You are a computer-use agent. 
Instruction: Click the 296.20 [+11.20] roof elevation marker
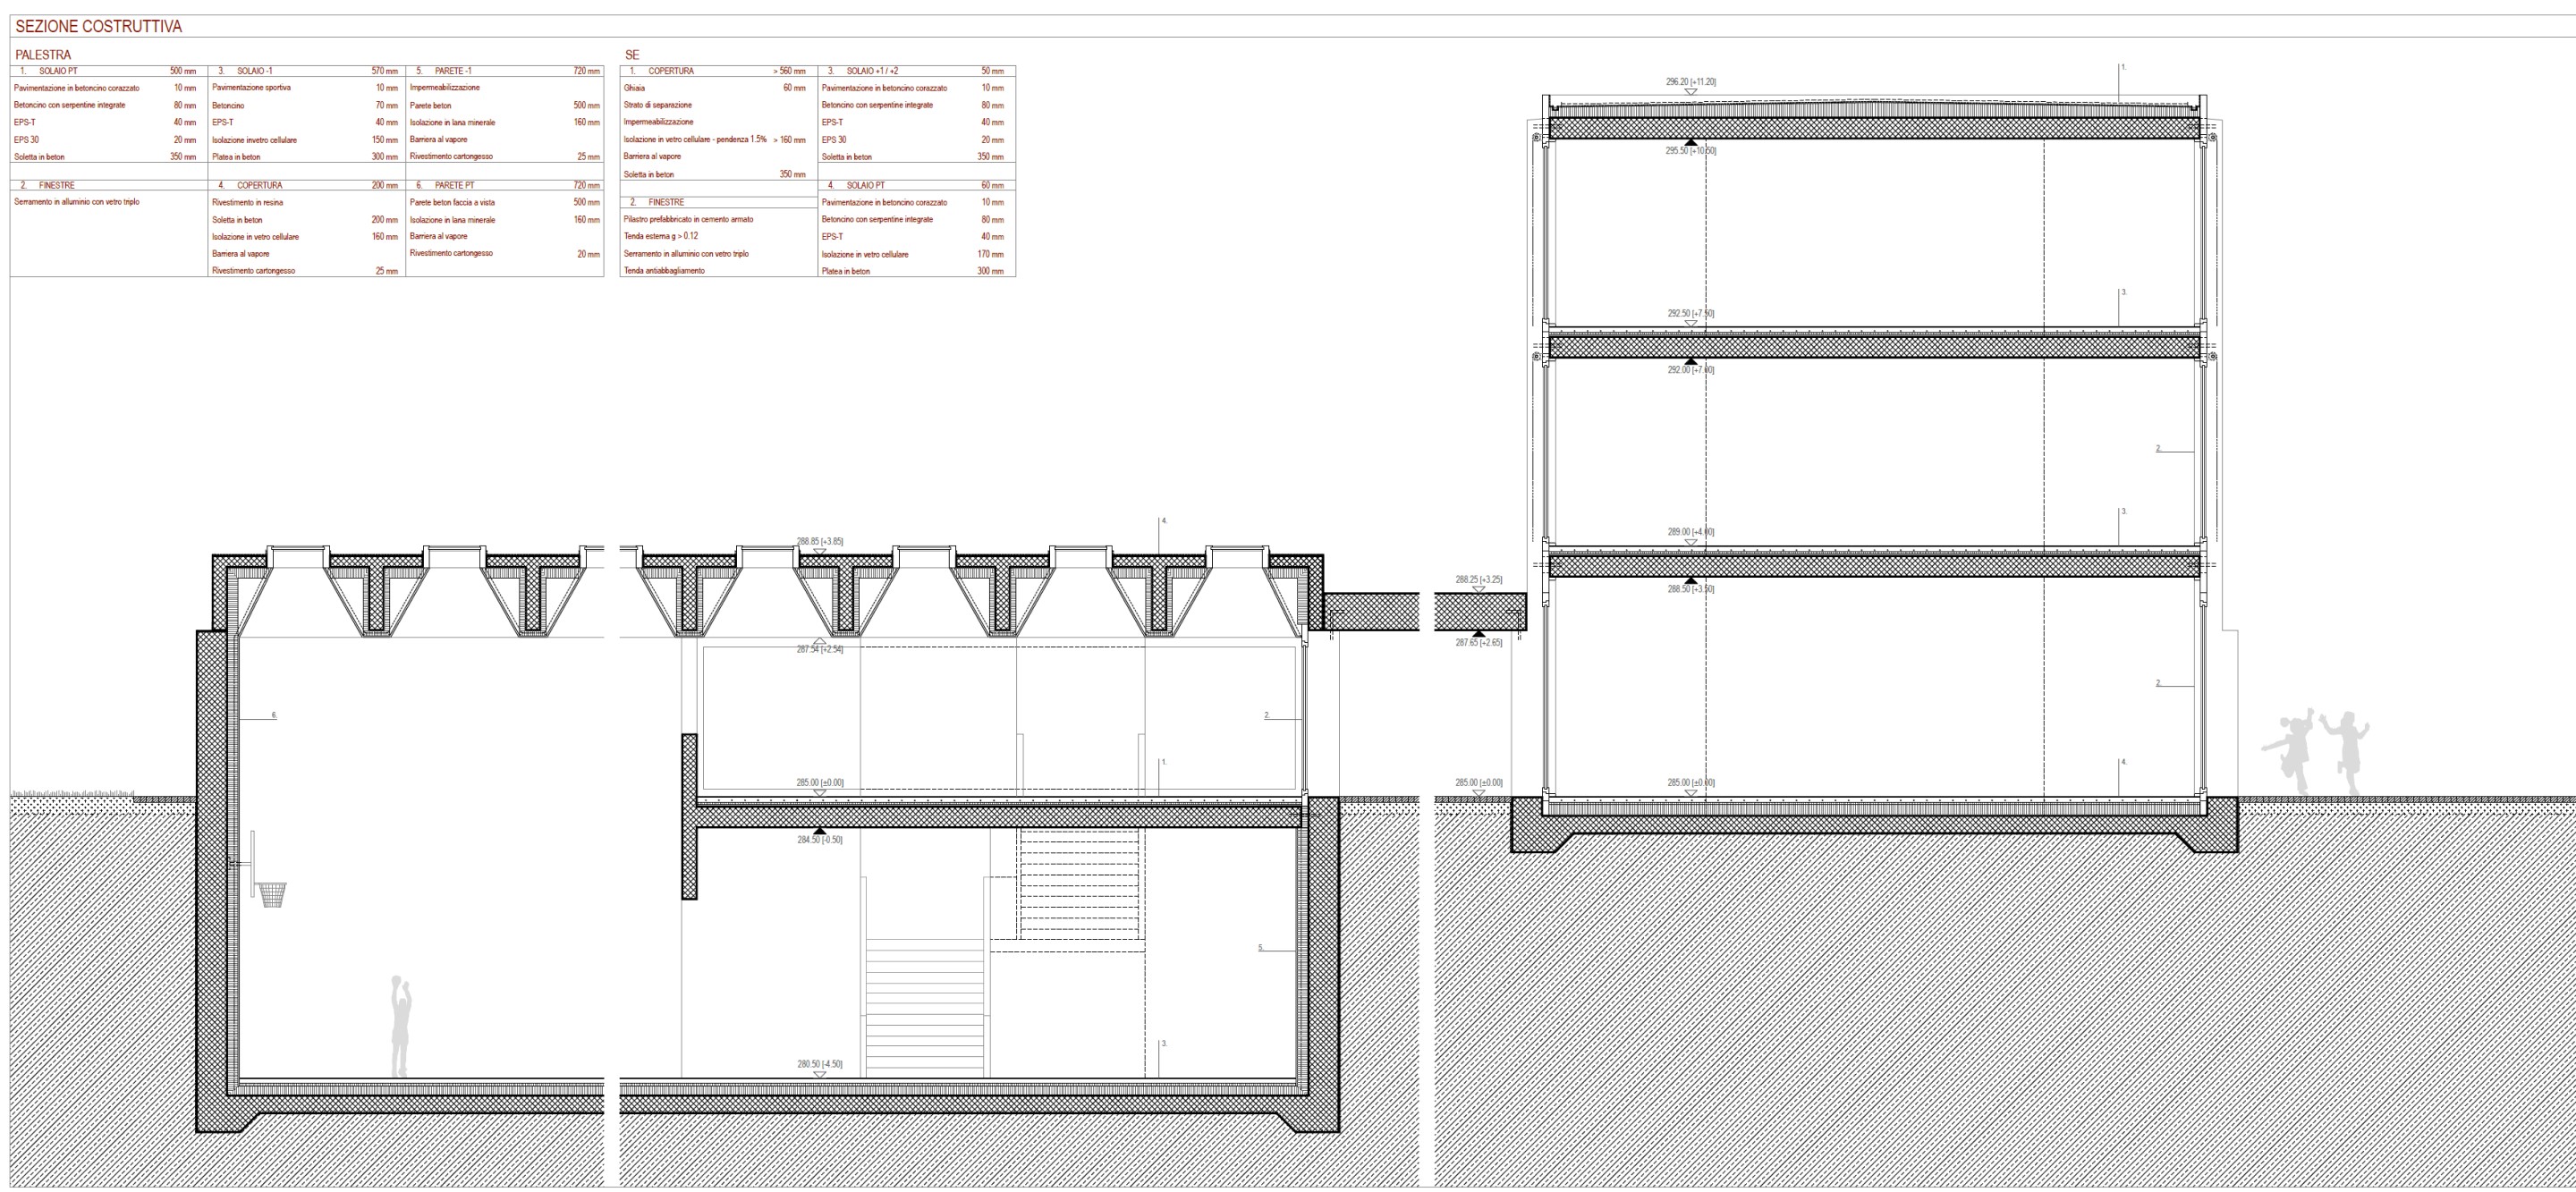click(1690, 82)
